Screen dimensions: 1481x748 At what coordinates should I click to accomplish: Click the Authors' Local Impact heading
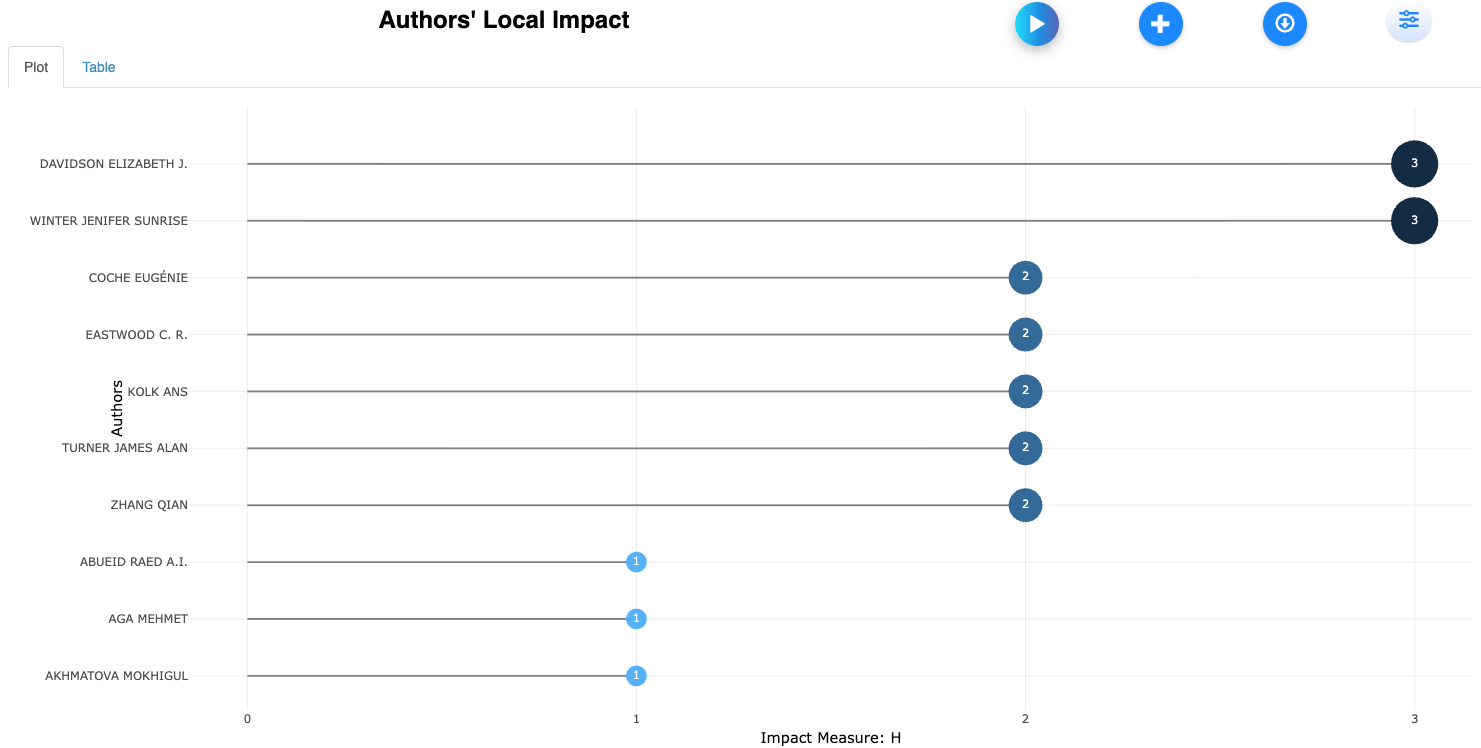(504, 20)
